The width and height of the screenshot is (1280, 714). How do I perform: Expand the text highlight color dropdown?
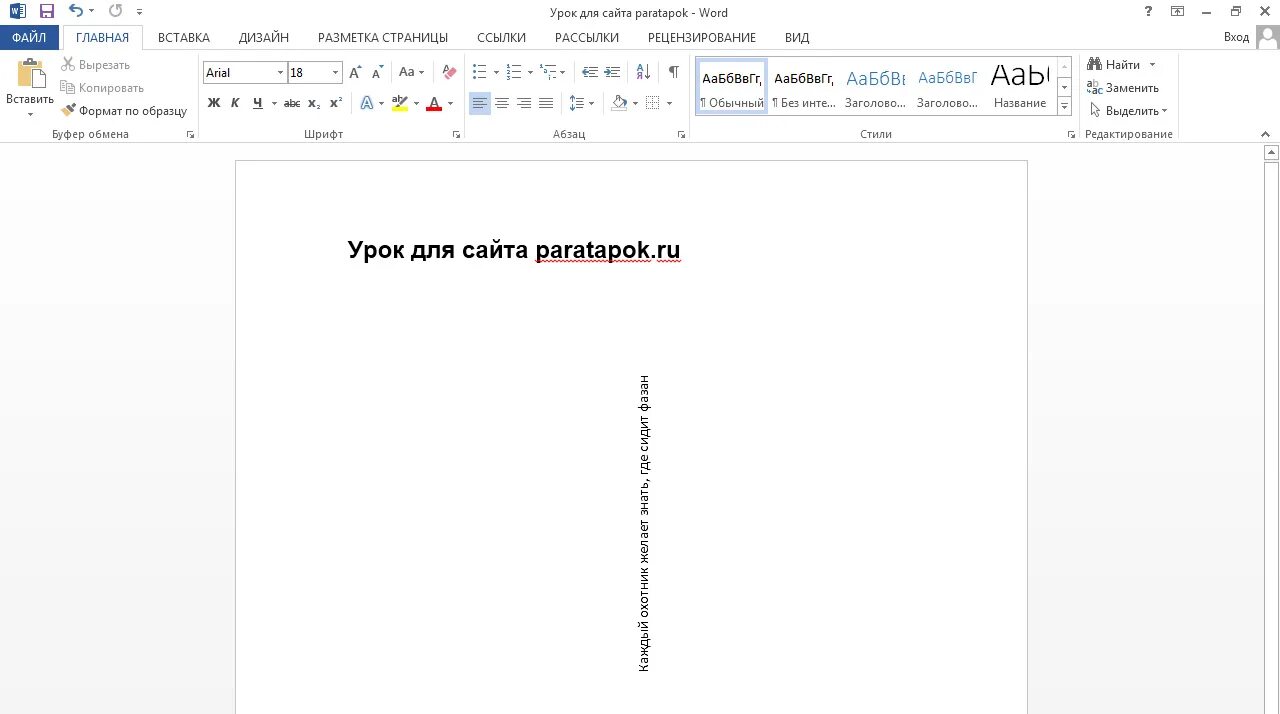pos(416,103)
